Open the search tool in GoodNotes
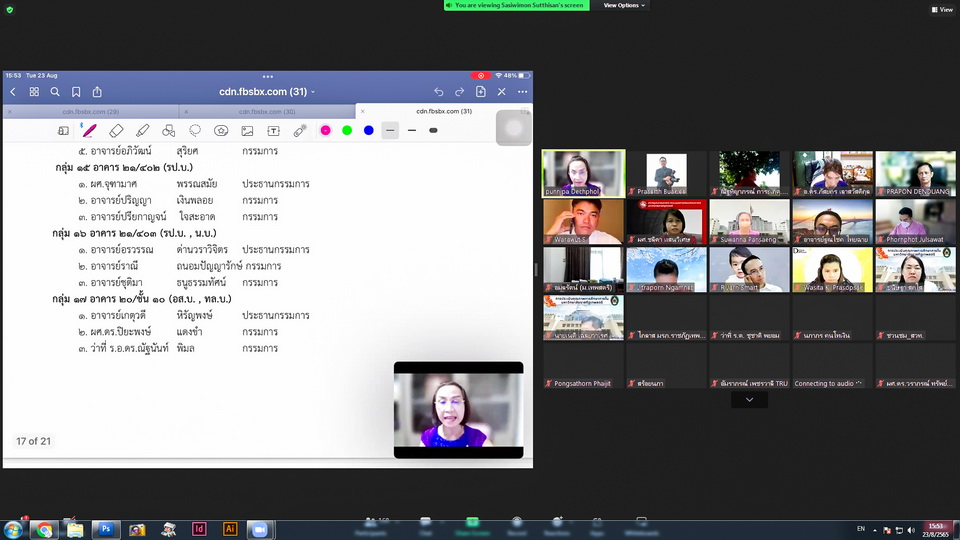 tap(55, 92)
